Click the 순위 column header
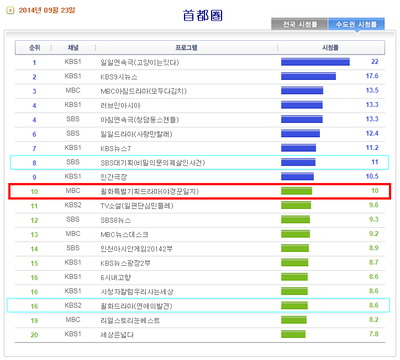The image size is (400, 360). tap(34, 48)
